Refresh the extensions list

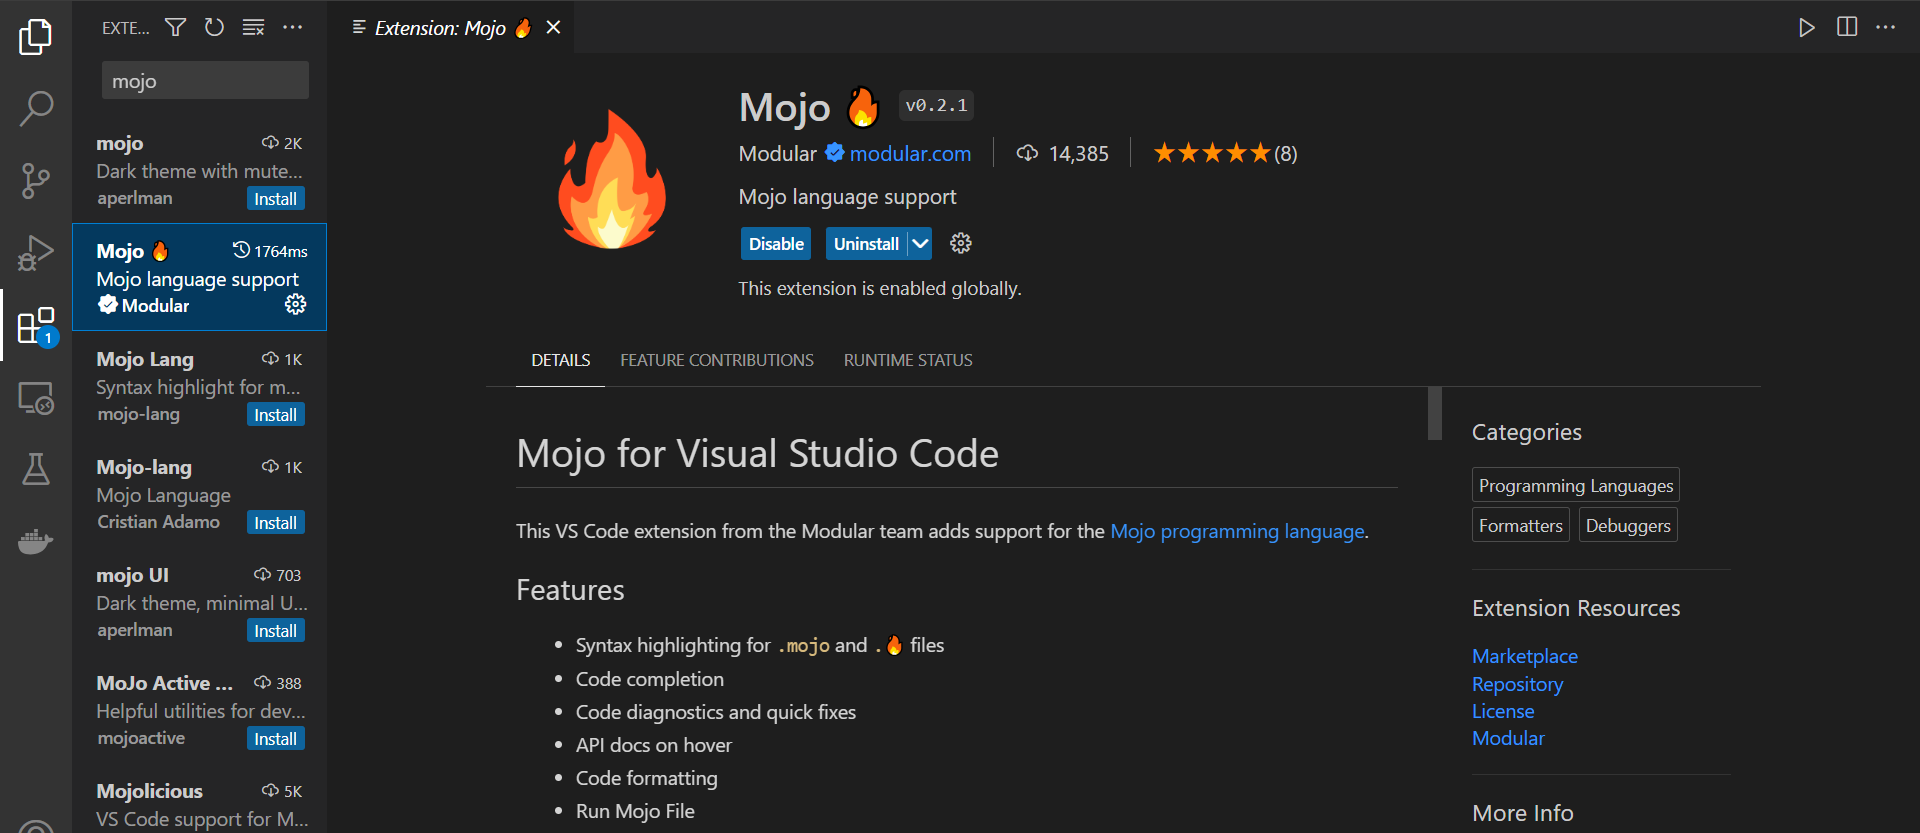click(214, 27)
